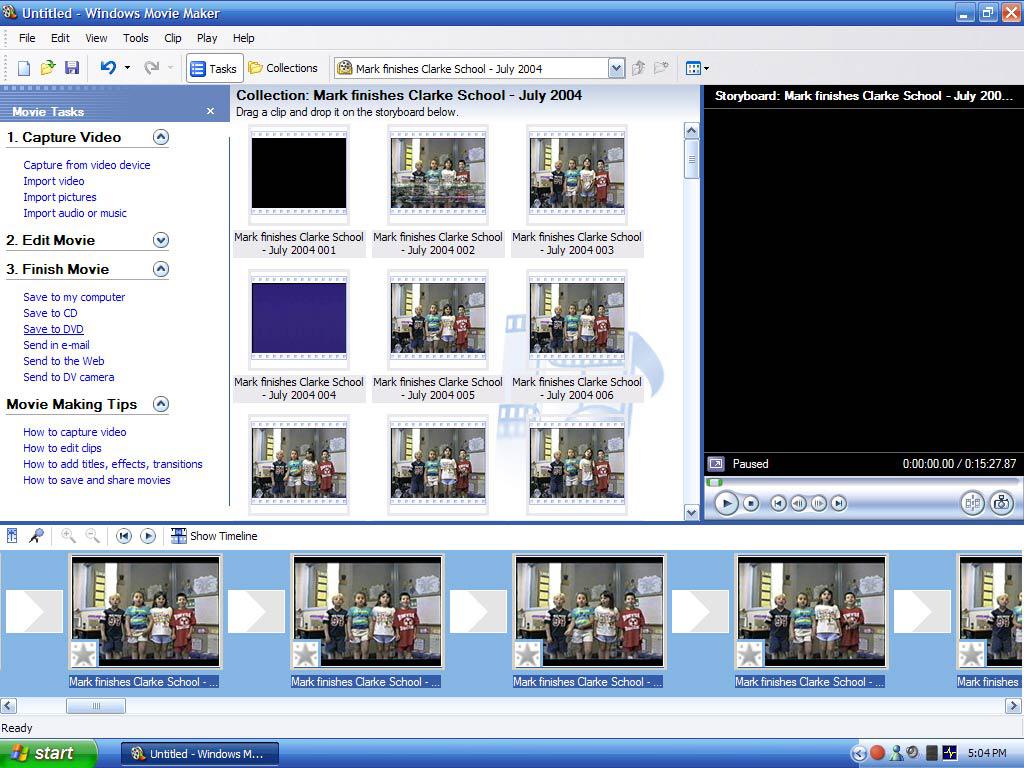This screenshot has height=768, width=1024.
Task: Click the Up One Level icon
Action: click(x=639, y=68)
